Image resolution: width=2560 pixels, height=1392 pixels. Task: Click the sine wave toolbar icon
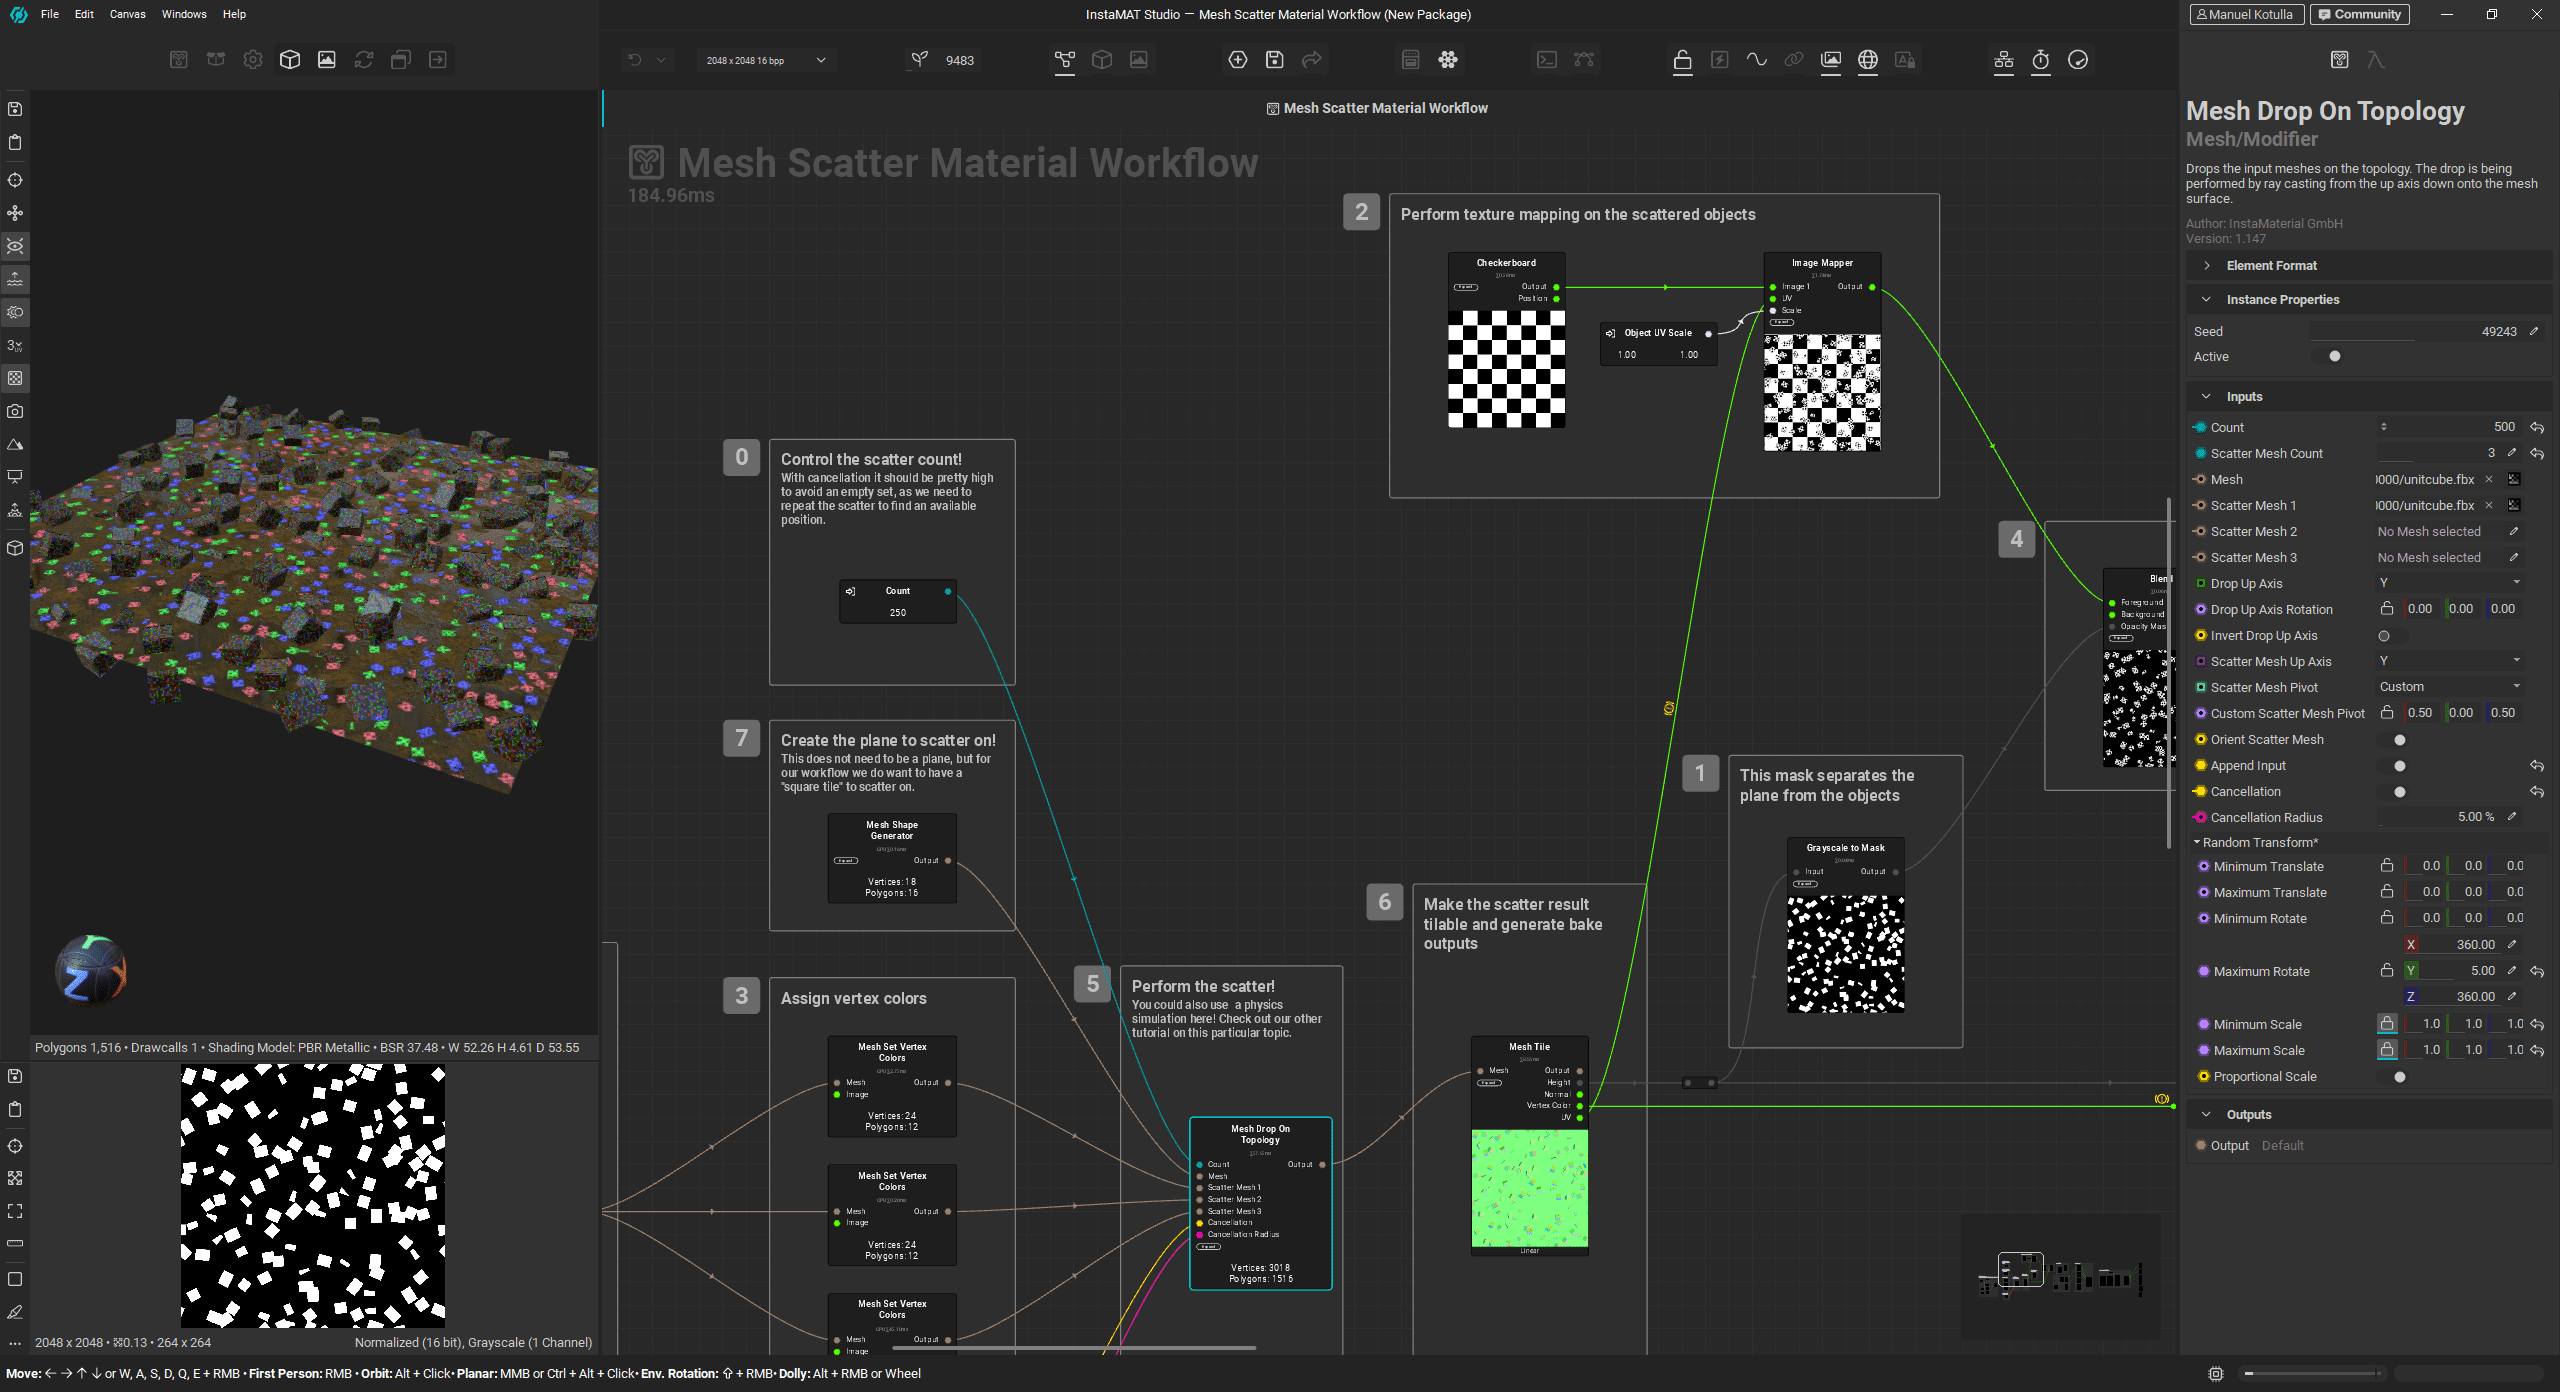click(x=1757, y=60)
